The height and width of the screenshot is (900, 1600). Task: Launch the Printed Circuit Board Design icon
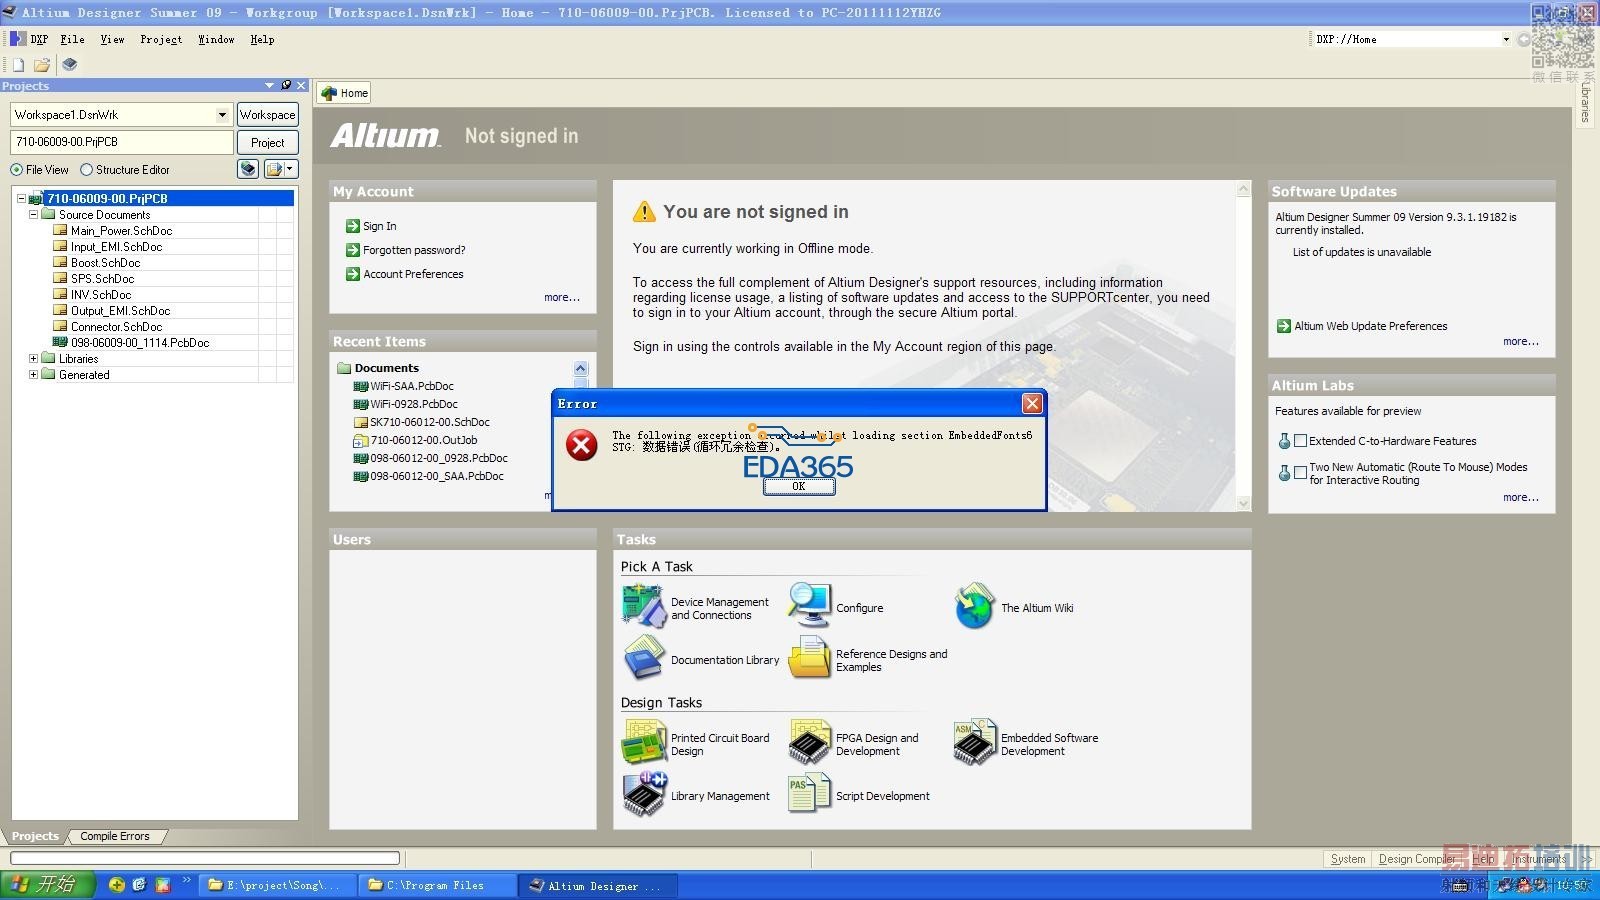point(643,743)
